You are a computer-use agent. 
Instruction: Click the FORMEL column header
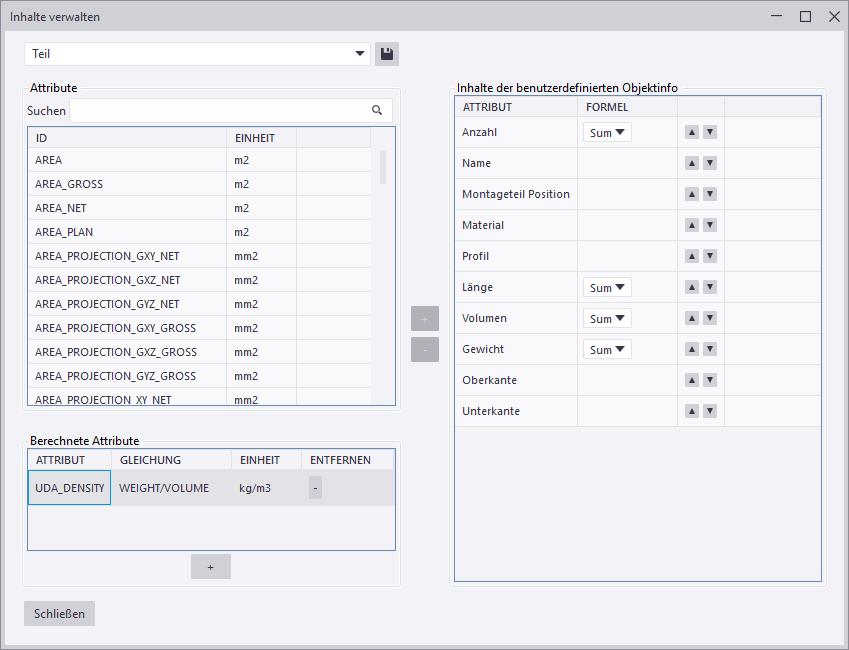pos(627,107)
